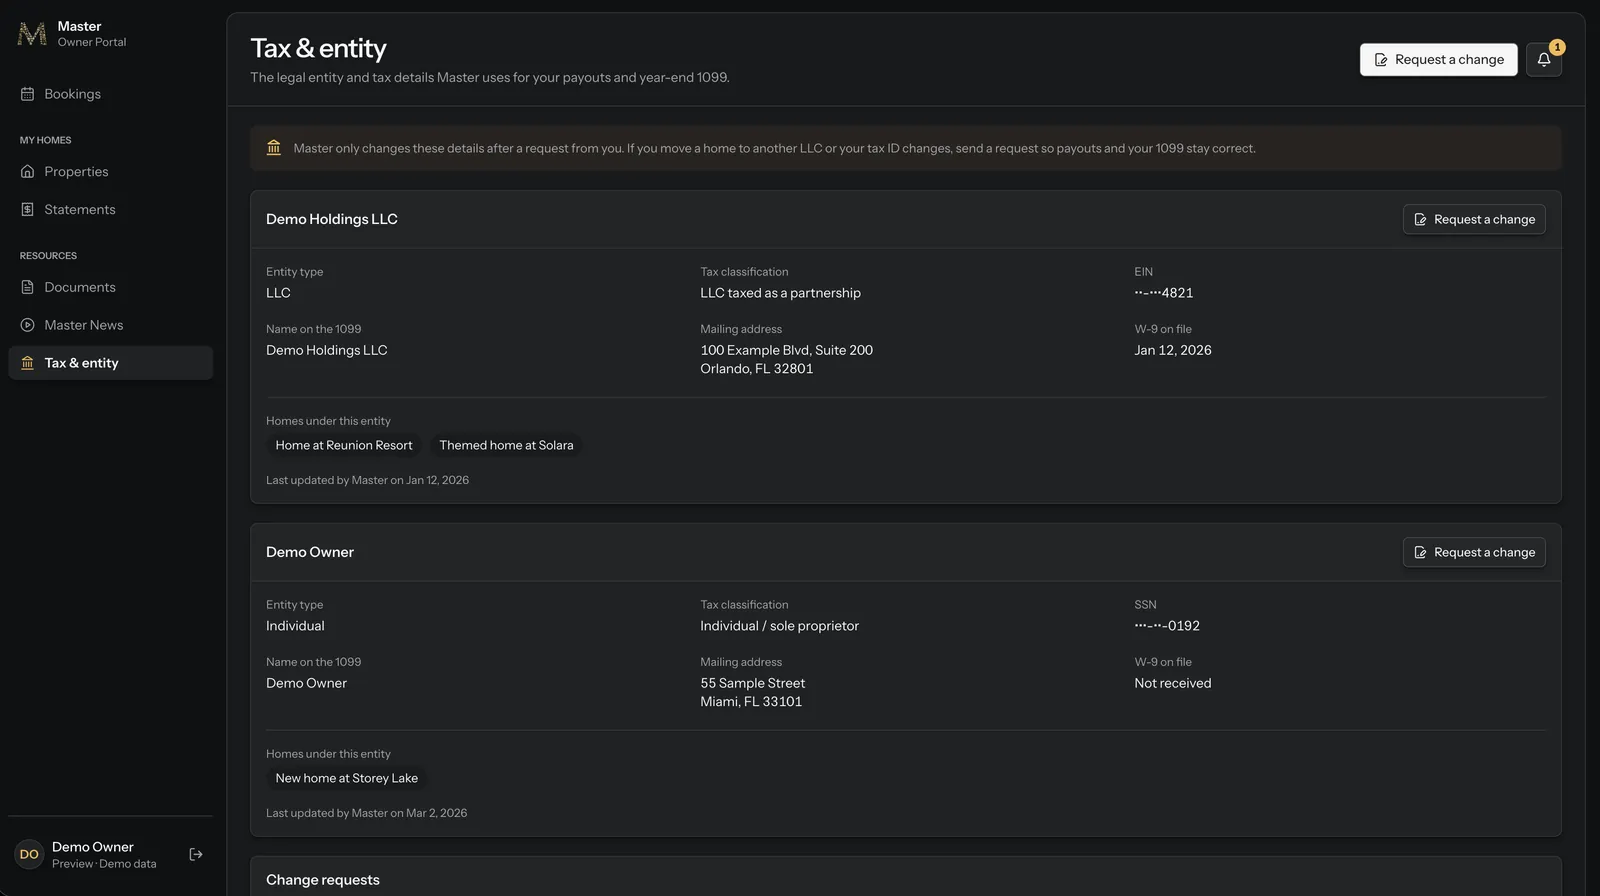Click W-9 date Jan 12, 2026

1173,350
